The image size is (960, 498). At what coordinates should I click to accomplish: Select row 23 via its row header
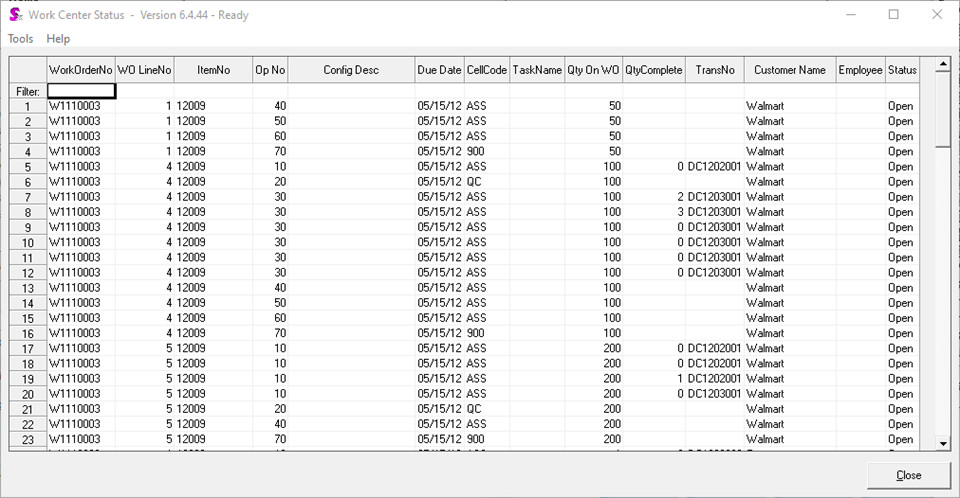[x=28, y=439]
